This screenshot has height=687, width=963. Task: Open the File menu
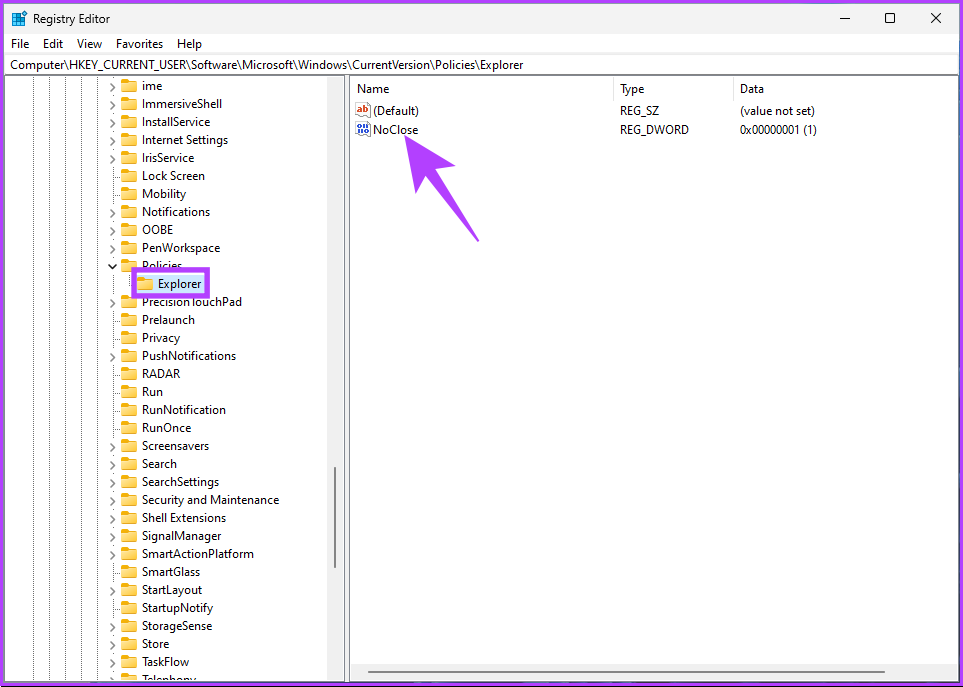[x=20, y=44]
